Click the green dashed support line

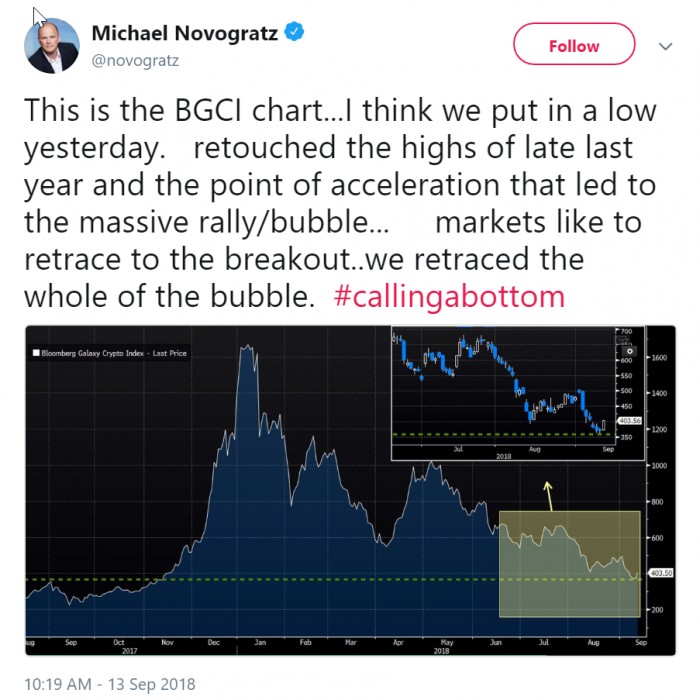tap(333, 579)
